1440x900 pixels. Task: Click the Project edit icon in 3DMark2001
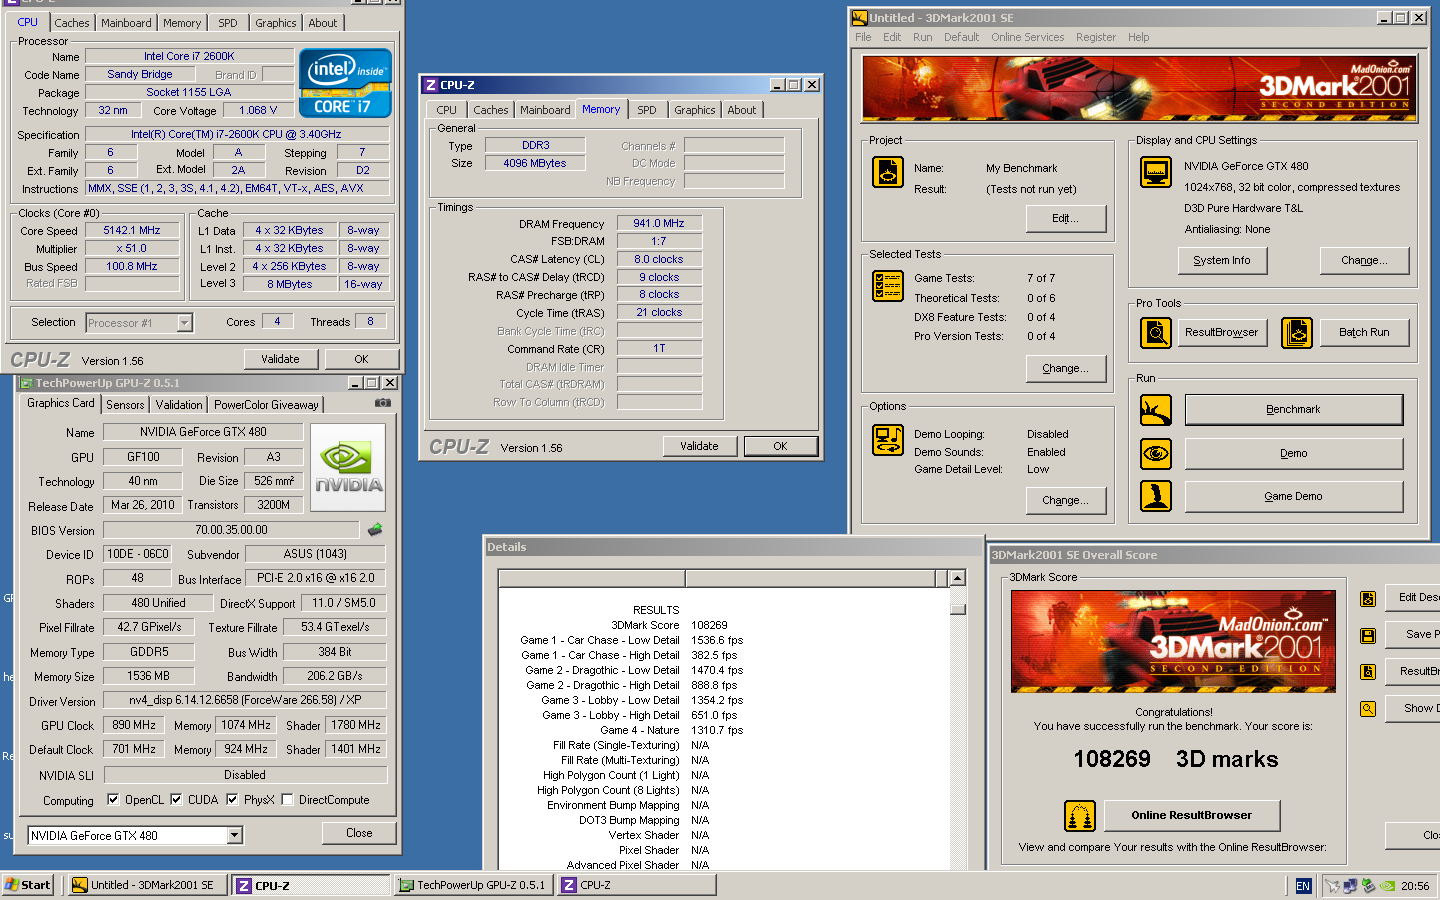[887, 172]
